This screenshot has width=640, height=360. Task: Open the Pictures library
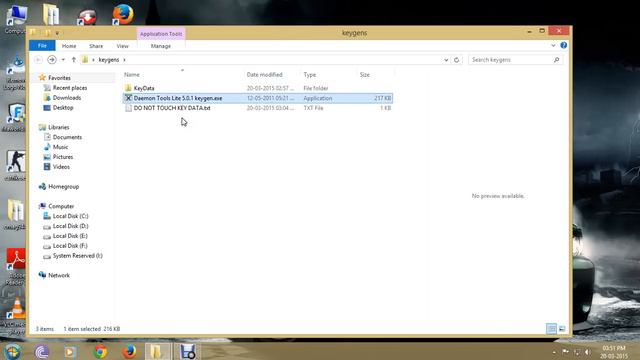point(63,157)
